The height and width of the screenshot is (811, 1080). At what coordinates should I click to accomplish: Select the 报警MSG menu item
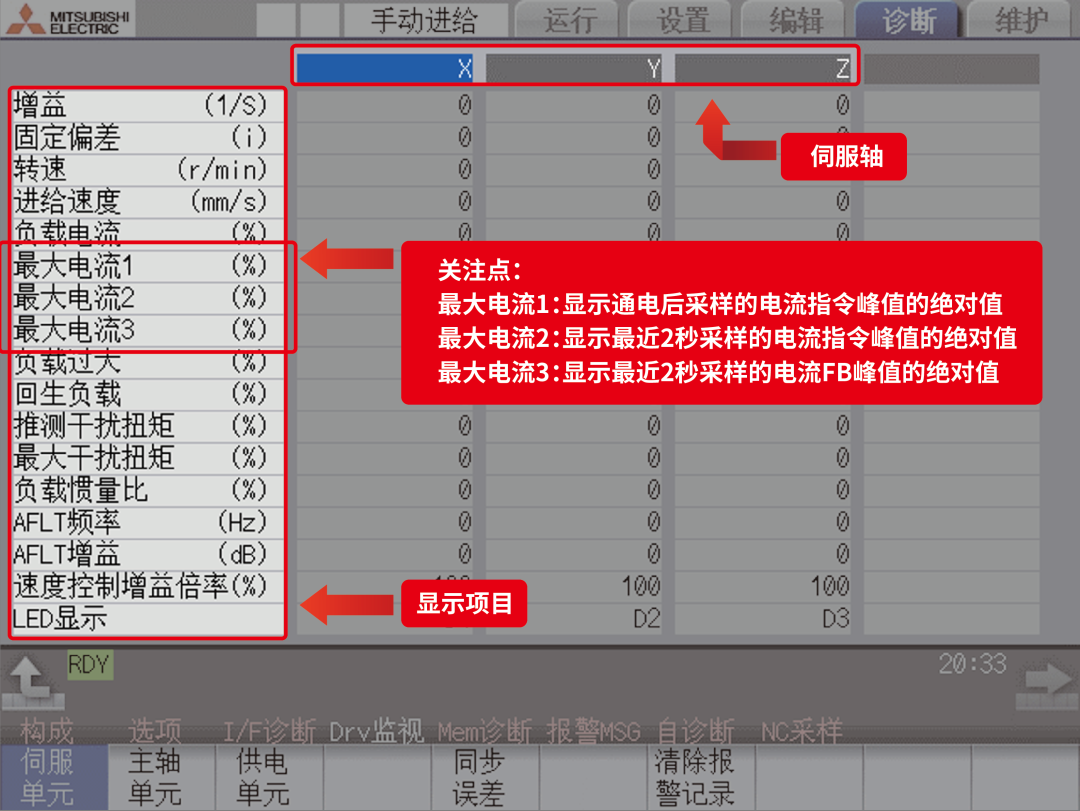[x=596, y=732]
